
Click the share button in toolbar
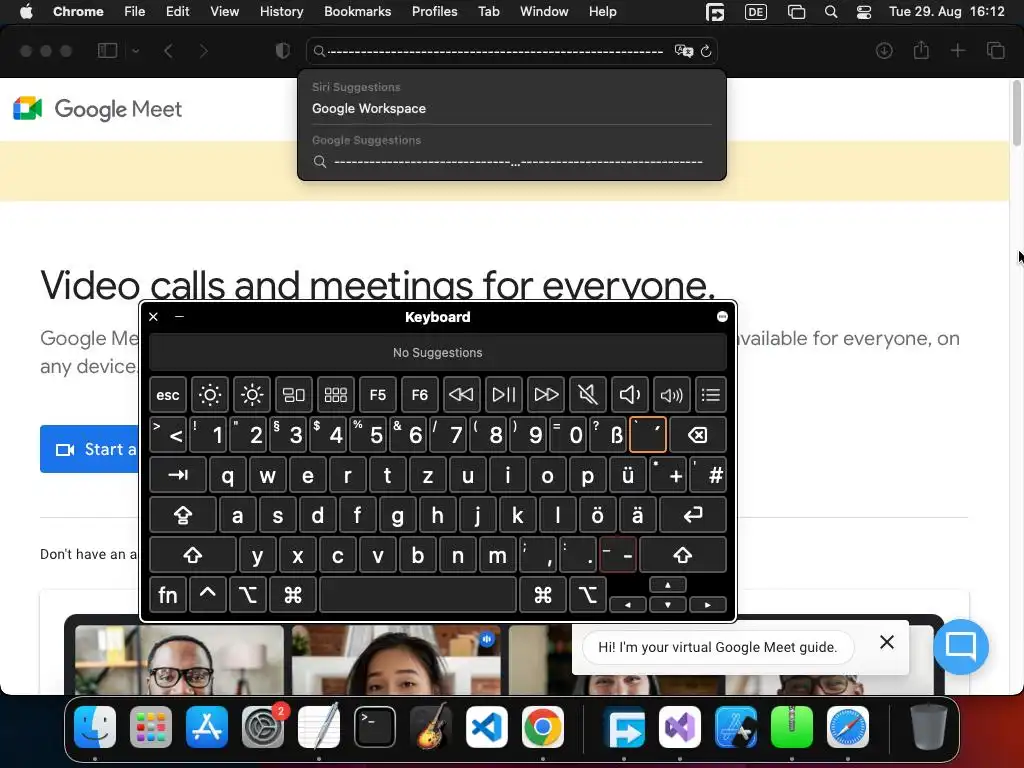point(921,50)
